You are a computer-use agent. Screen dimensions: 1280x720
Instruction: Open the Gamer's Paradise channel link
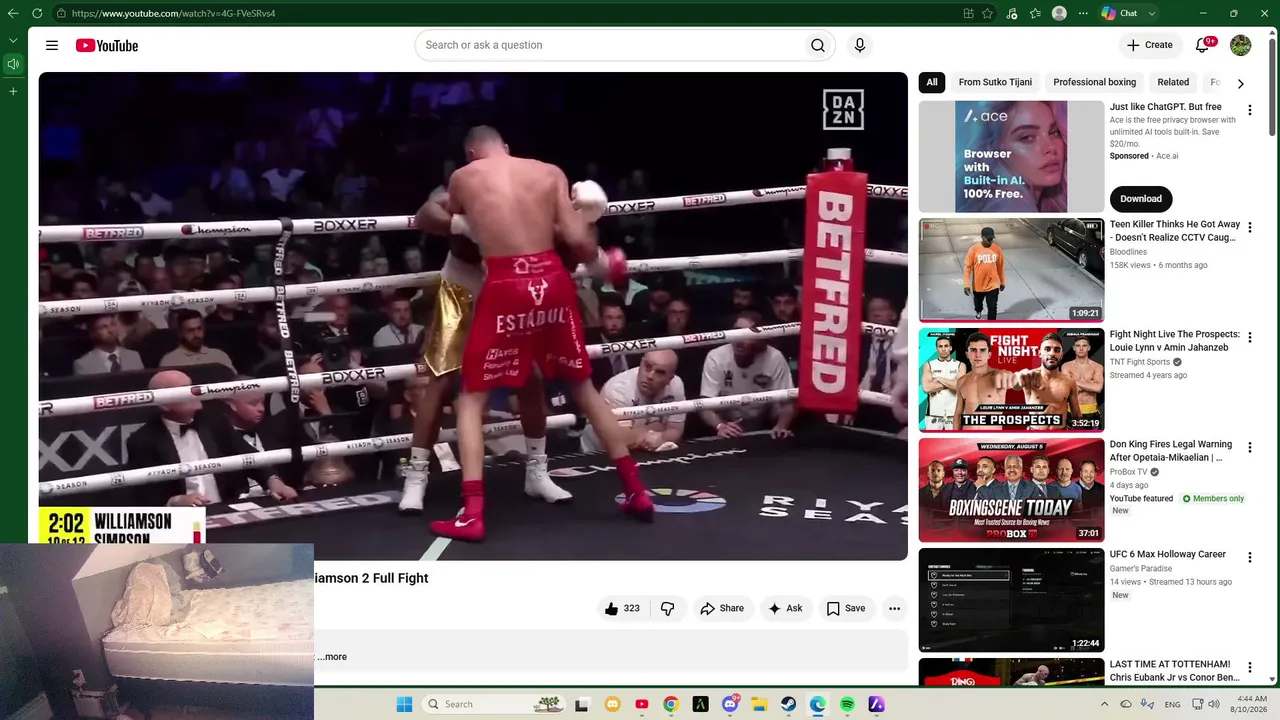[x=1141, y=569]
